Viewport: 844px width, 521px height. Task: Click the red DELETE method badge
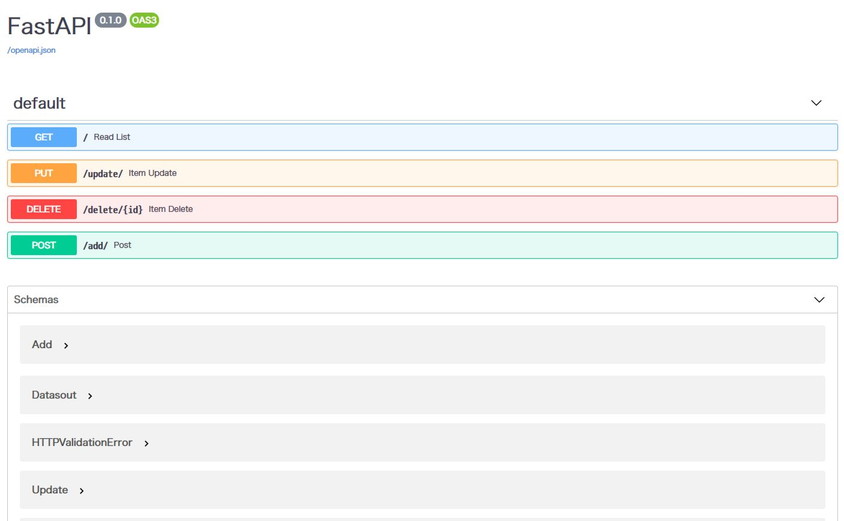tap(44, 209)
